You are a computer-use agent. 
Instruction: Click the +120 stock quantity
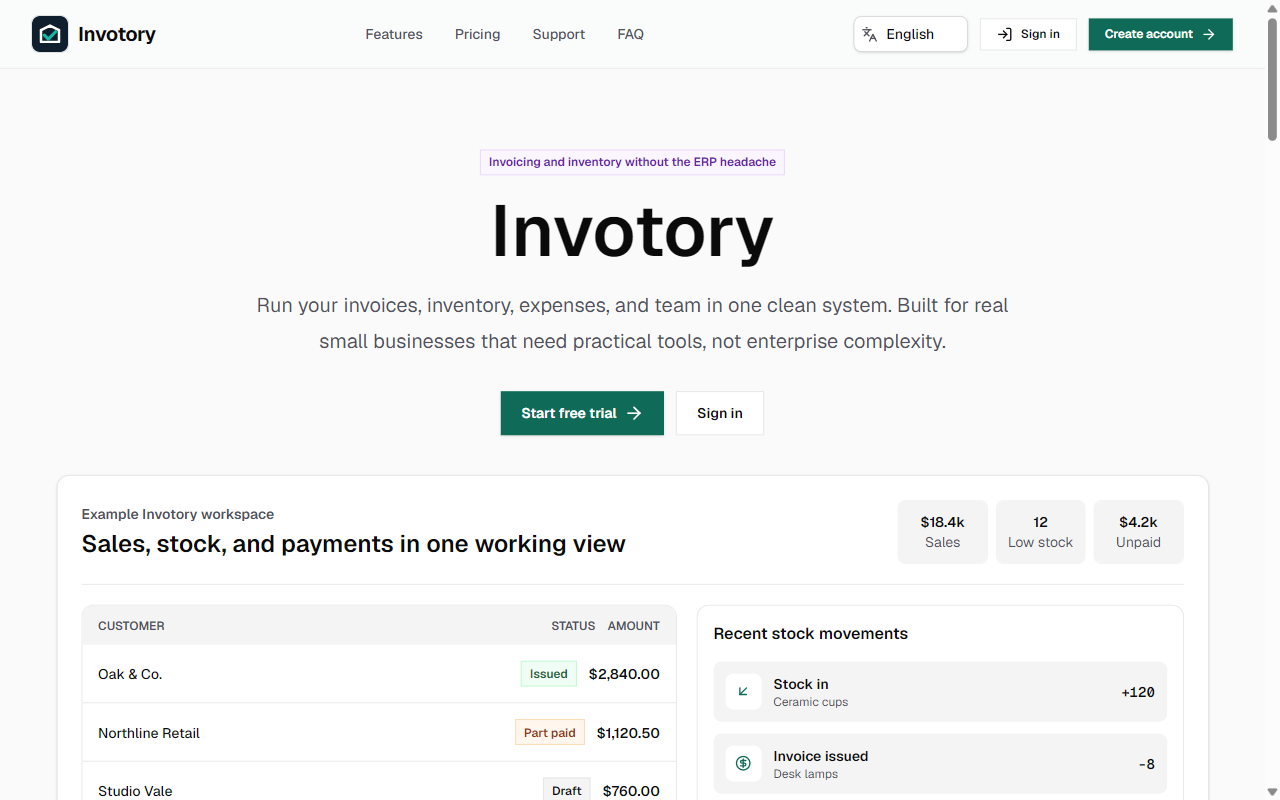pyautogui.click(x=1138, y=692)
